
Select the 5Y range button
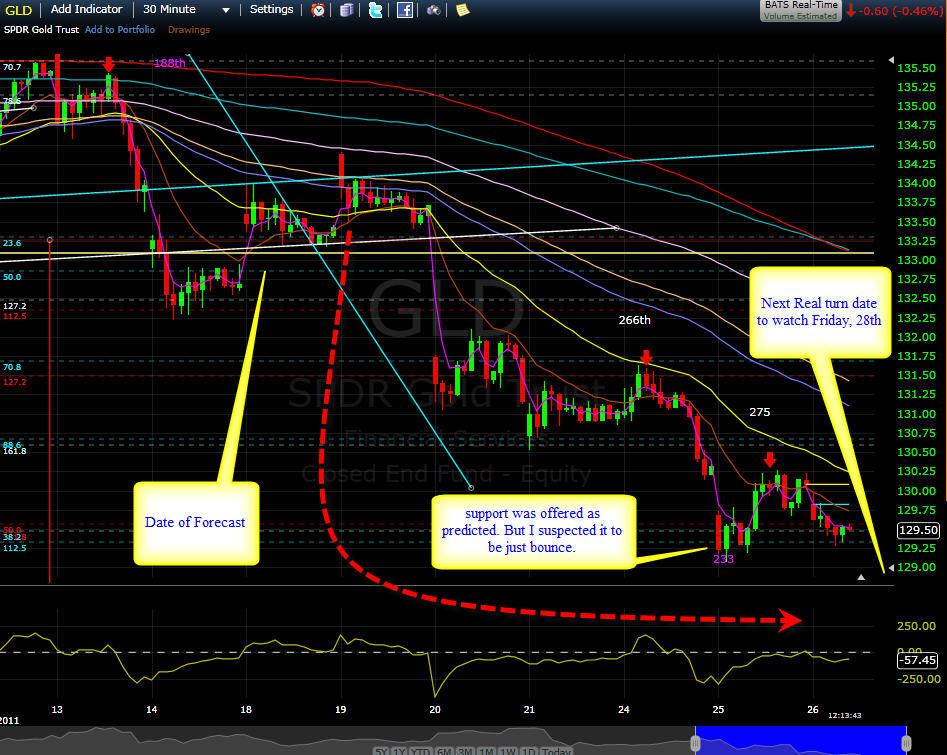(381, 751)
